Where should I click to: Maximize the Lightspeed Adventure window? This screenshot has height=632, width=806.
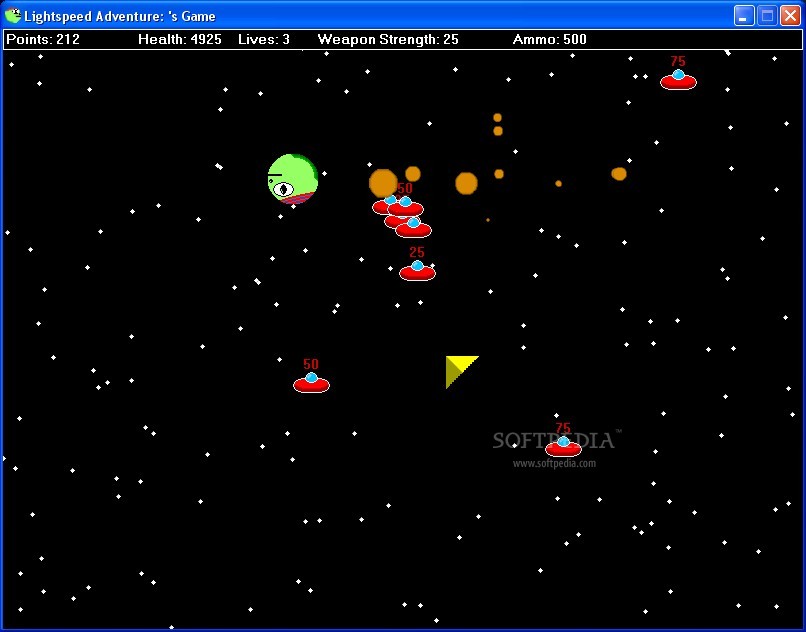tap(767, 15)
